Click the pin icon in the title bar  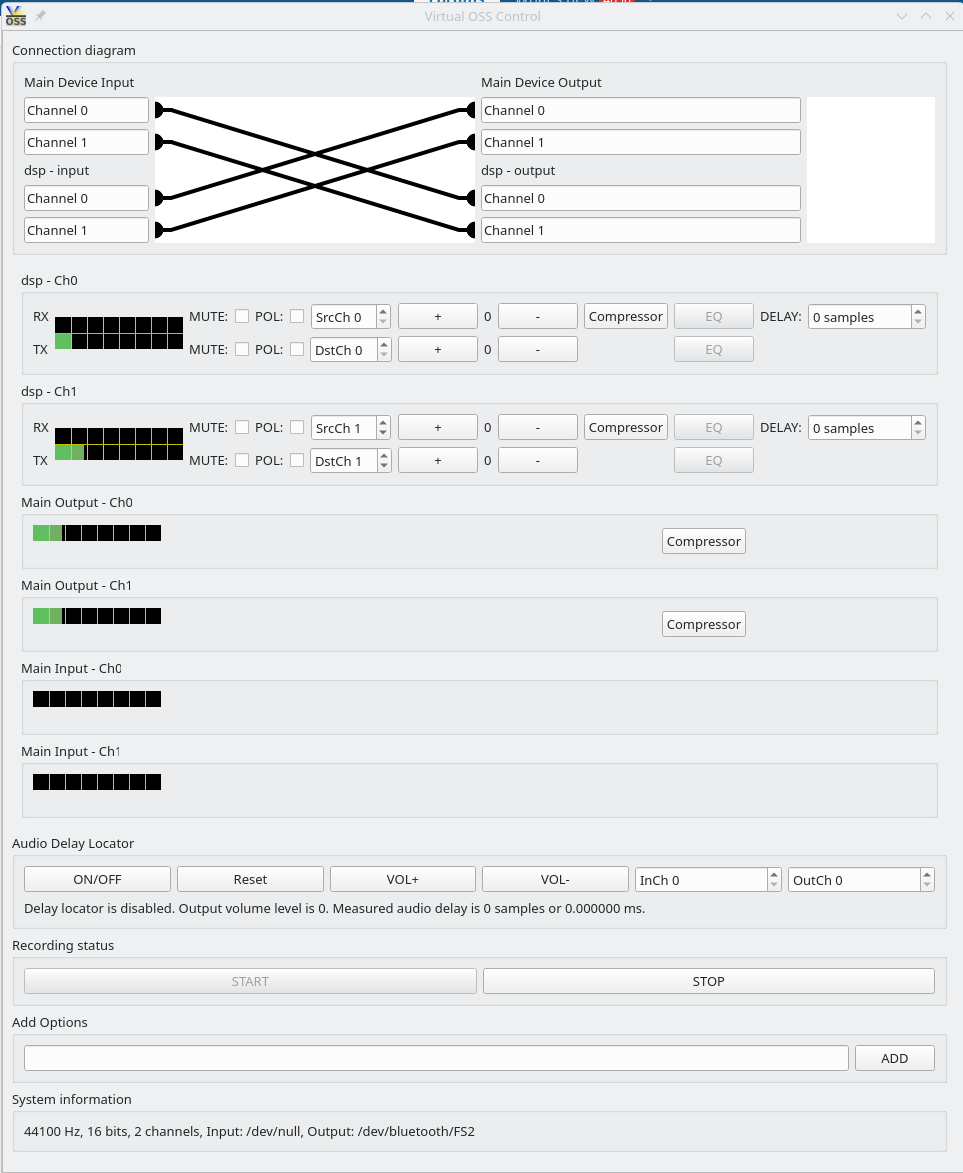coord(38,15)
